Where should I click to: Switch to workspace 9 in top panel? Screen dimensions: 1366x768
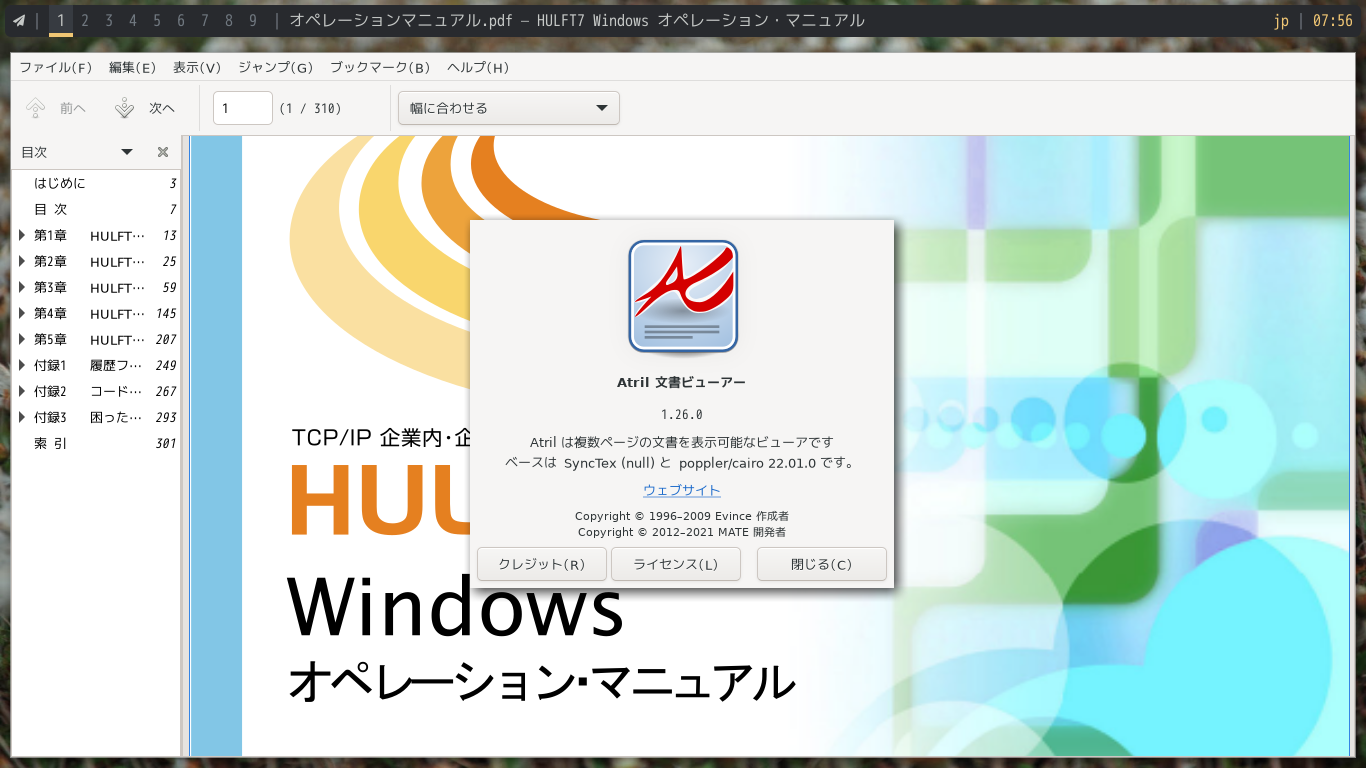(253, 20)
